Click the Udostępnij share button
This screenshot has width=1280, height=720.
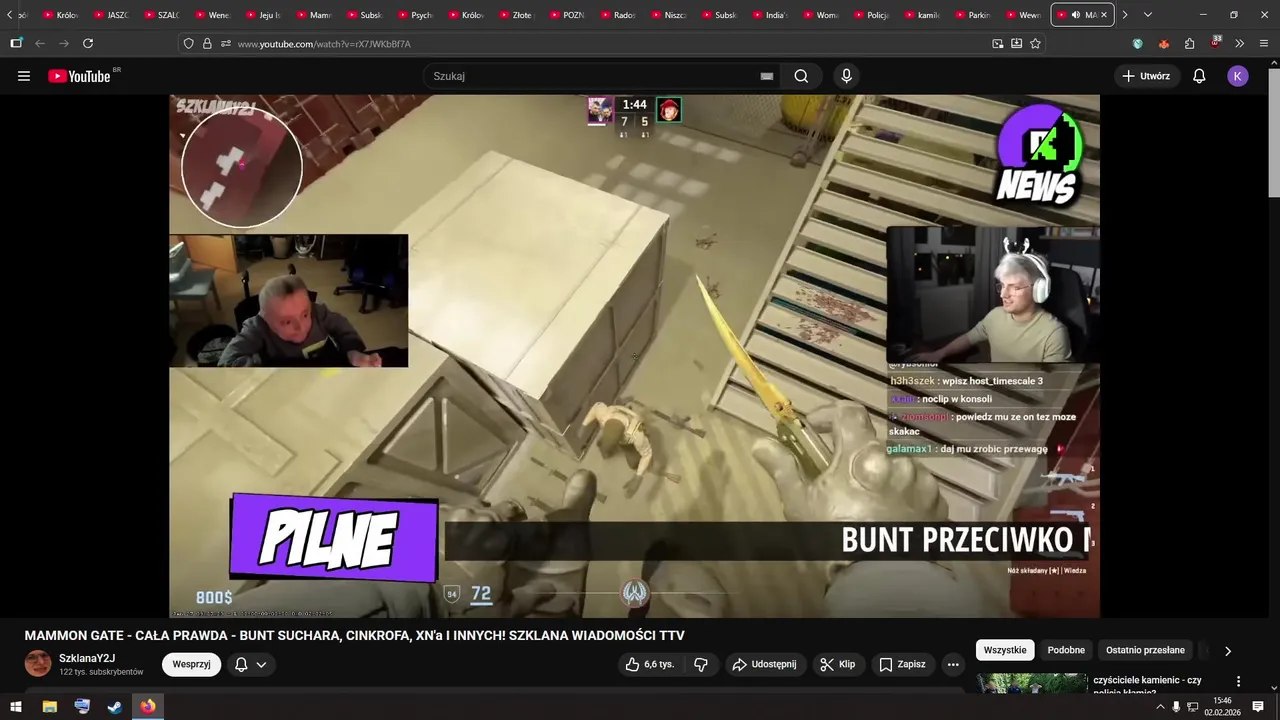(764, 664)
